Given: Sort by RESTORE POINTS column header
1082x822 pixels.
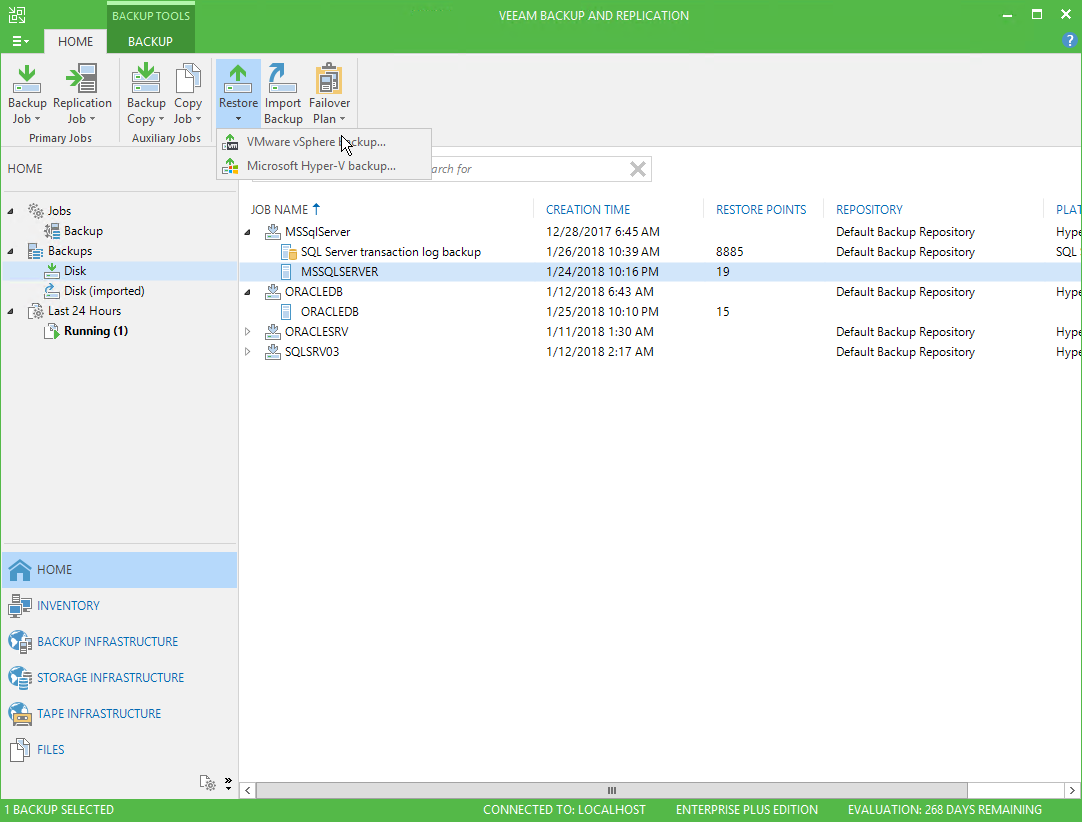Looking at the screenshot, I should tap(760, 210).
